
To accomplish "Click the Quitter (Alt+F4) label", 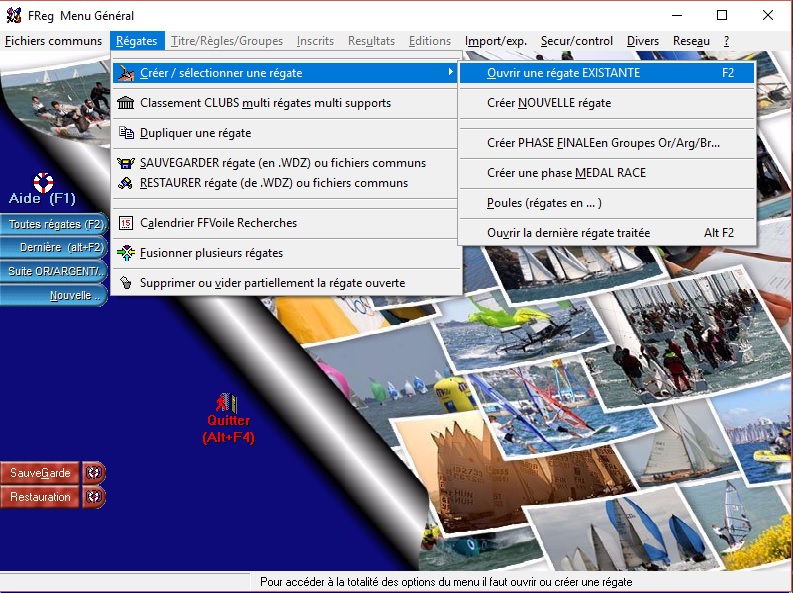I will 229,429.
